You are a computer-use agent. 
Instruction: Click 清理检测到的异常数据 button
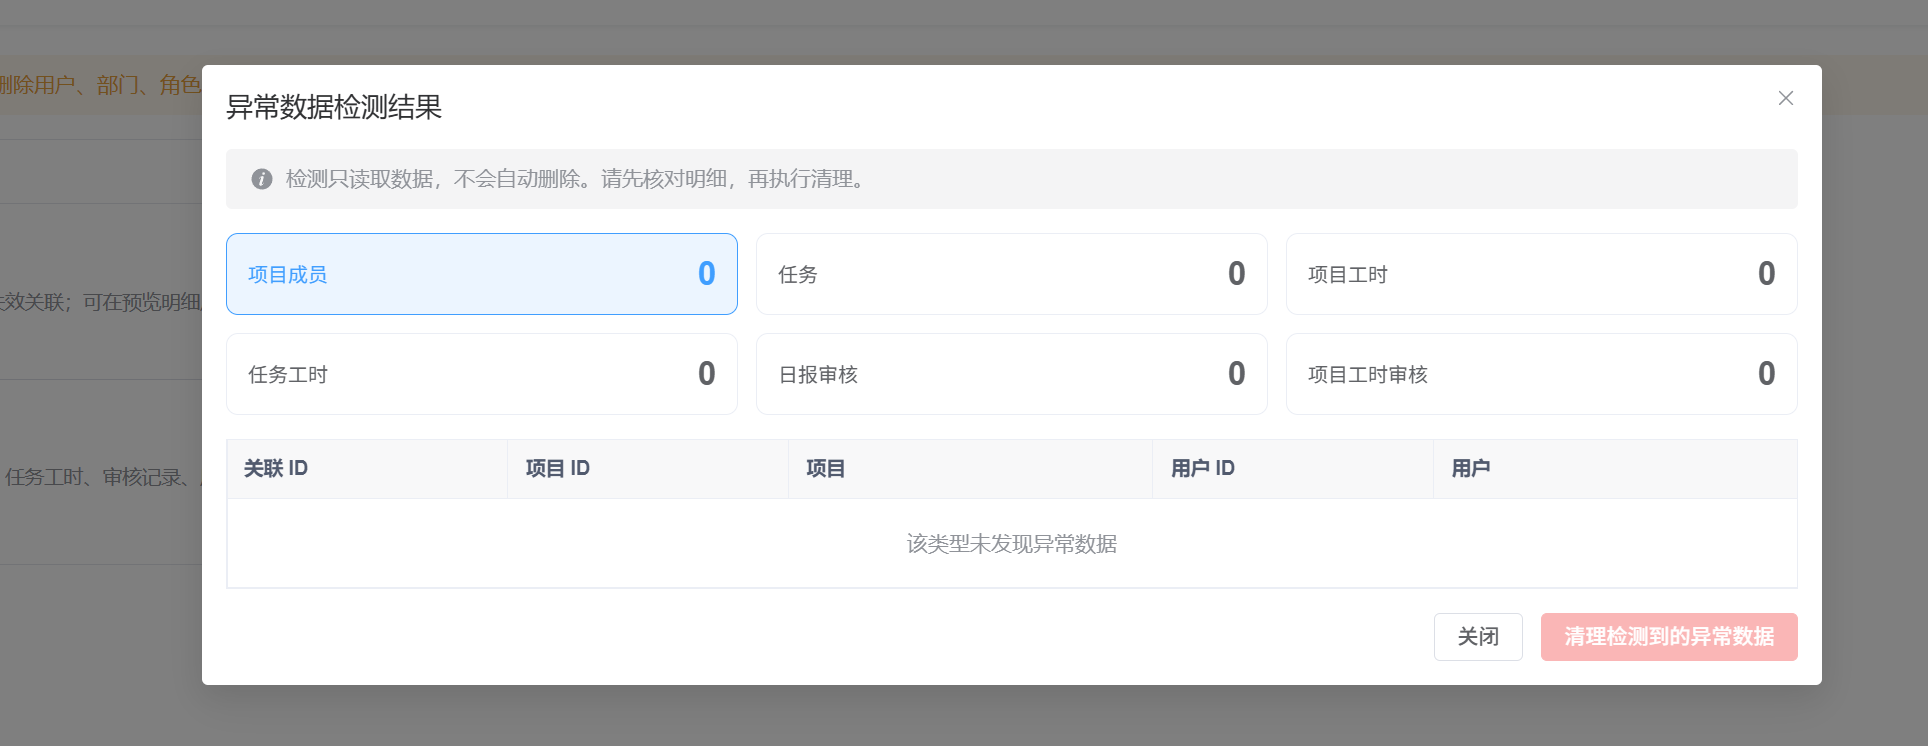[1669, 637]
